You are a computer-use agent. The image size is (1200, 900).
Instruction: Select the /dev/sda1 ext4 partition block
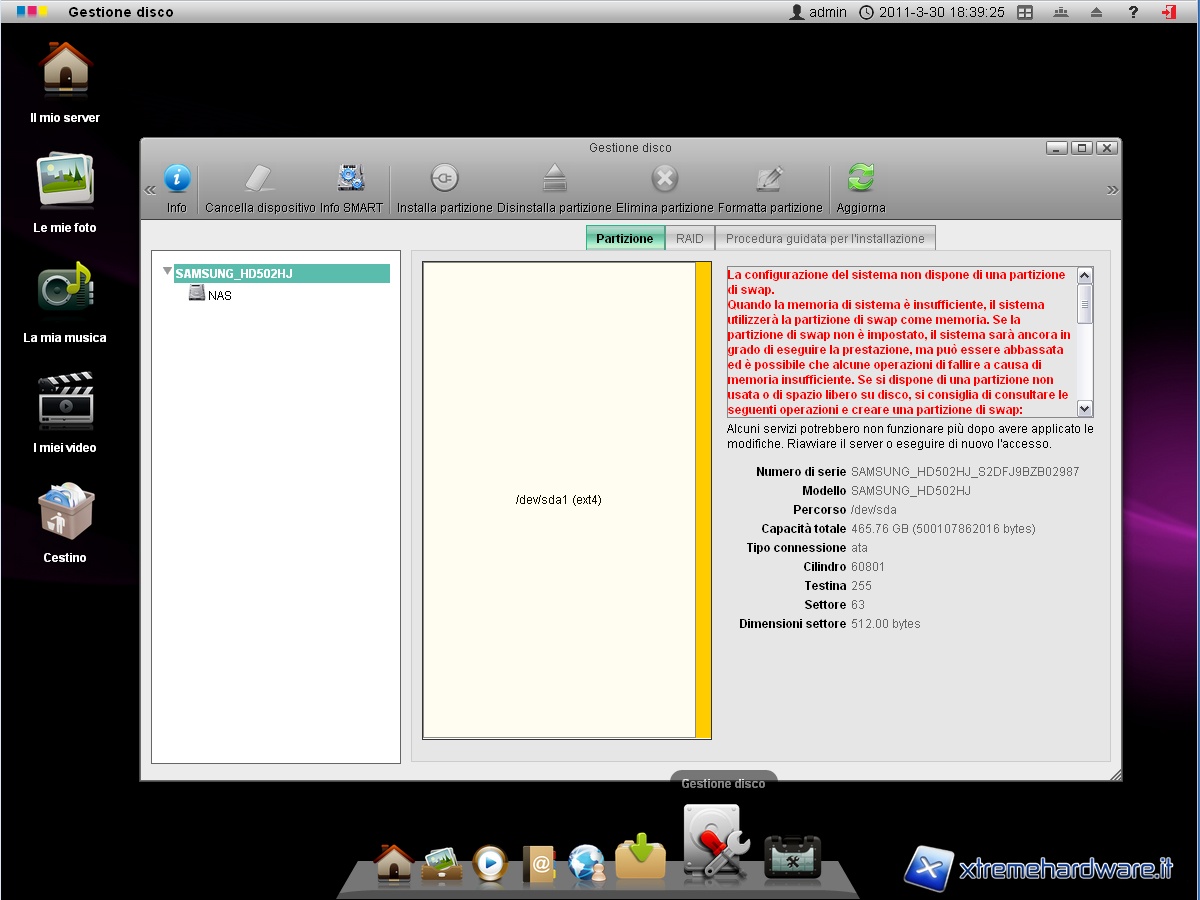(x=558, y=500)
